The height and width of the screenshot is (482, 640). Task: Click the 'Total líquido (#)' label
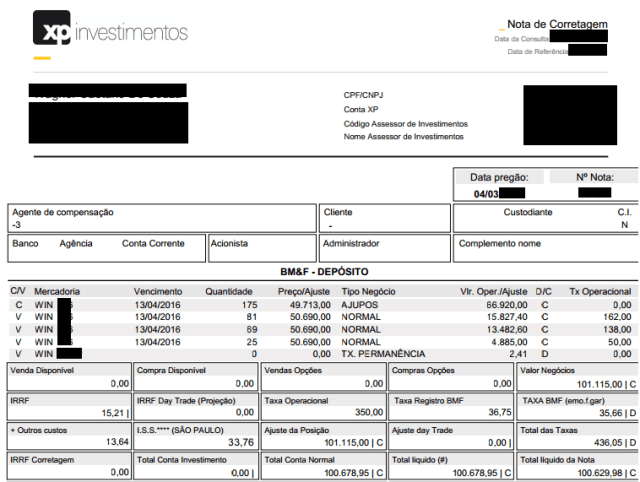(x=420, y=460)
